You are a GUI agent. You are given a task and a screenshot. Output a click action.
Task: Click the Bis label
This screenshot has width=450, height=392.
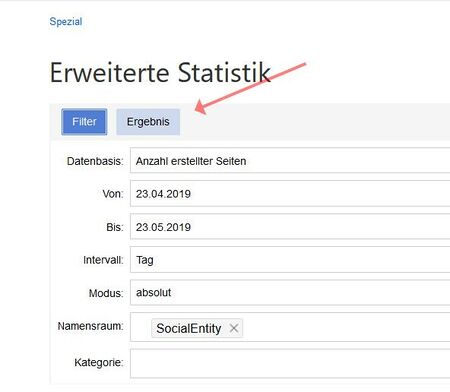[x=115, y=227]
